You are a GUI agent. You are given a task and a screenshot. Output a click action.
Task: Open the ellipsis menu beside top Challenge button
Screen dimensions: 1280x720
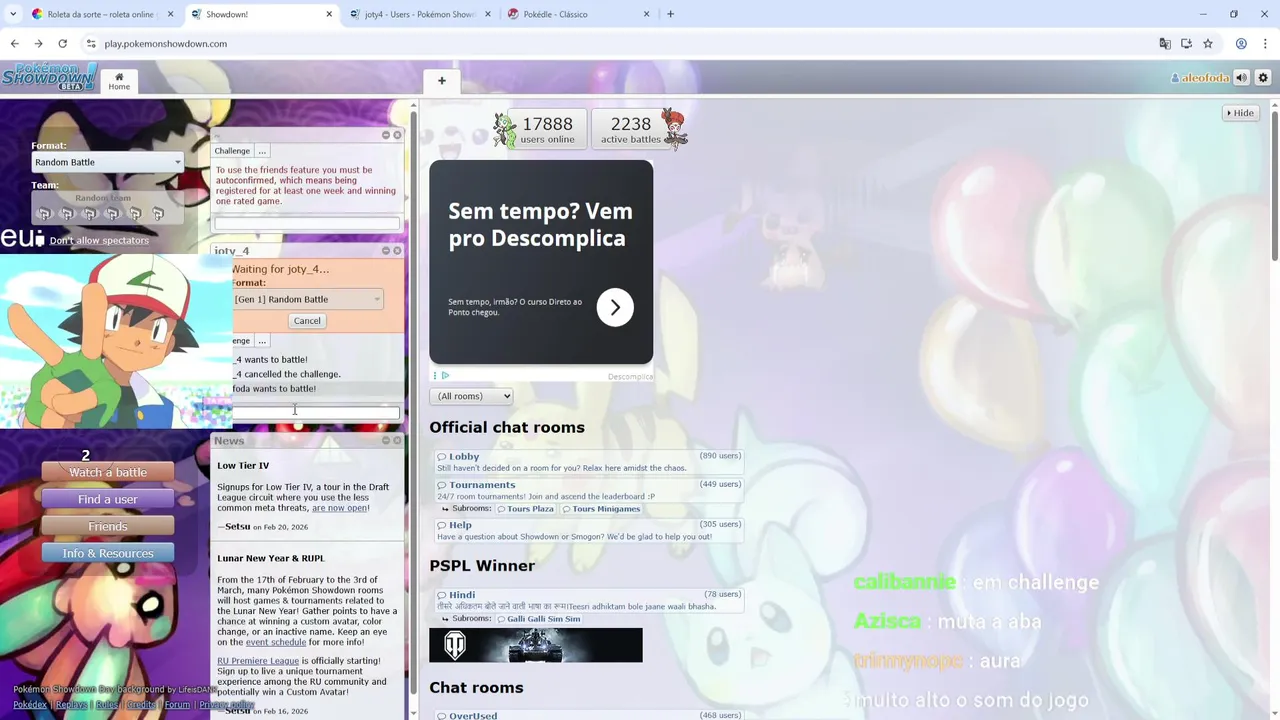262,151
